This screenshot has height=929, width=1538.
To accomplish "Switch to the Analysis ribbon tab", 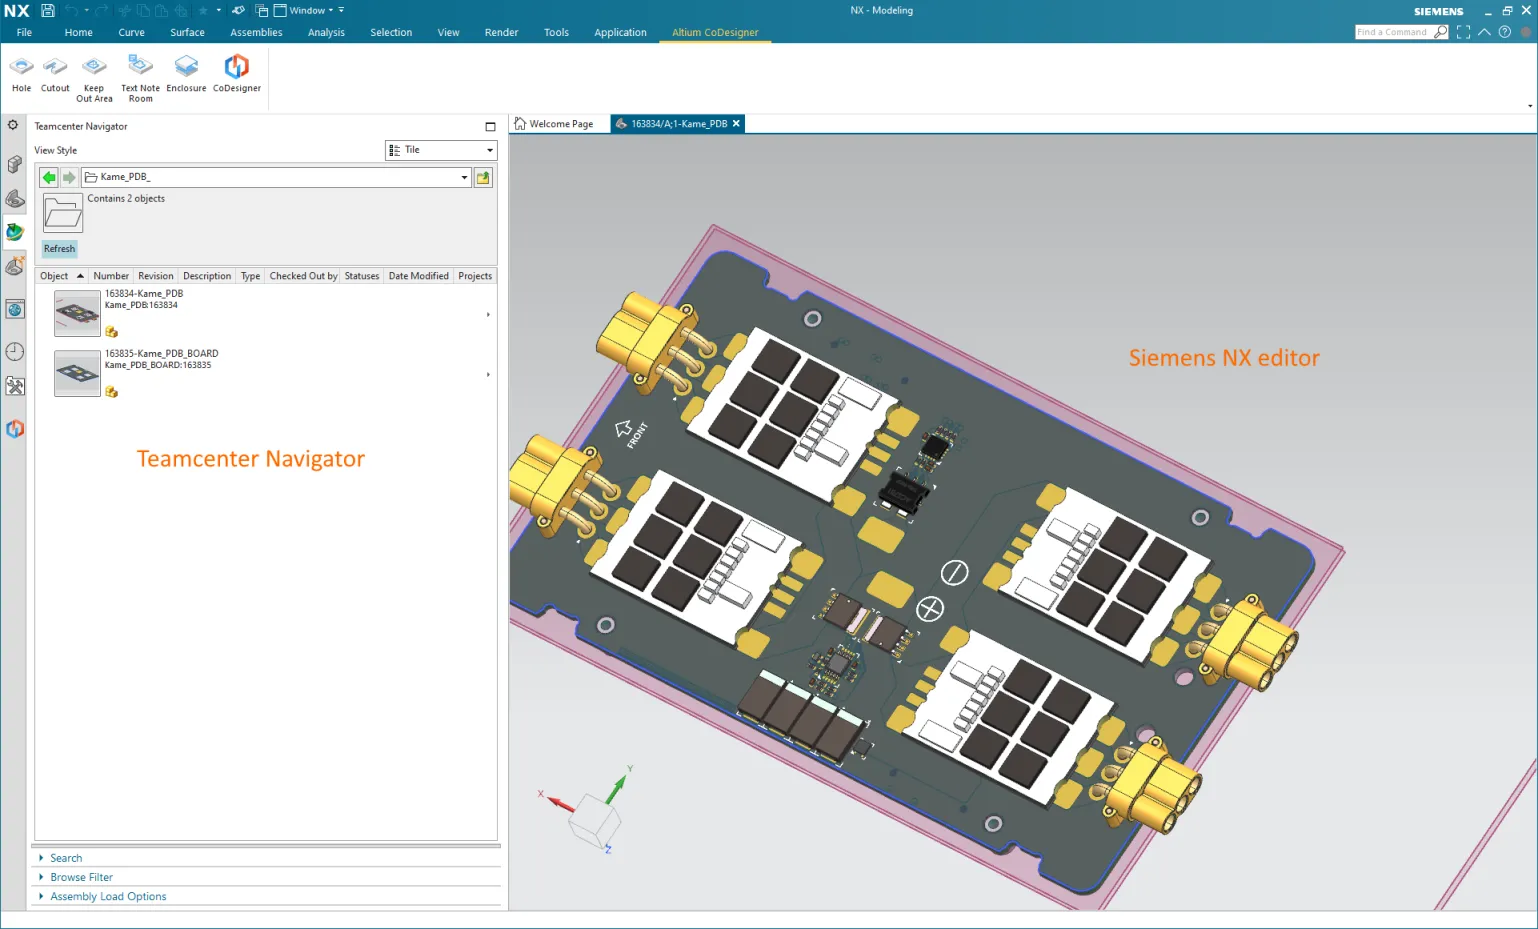I will coord(326,32).
